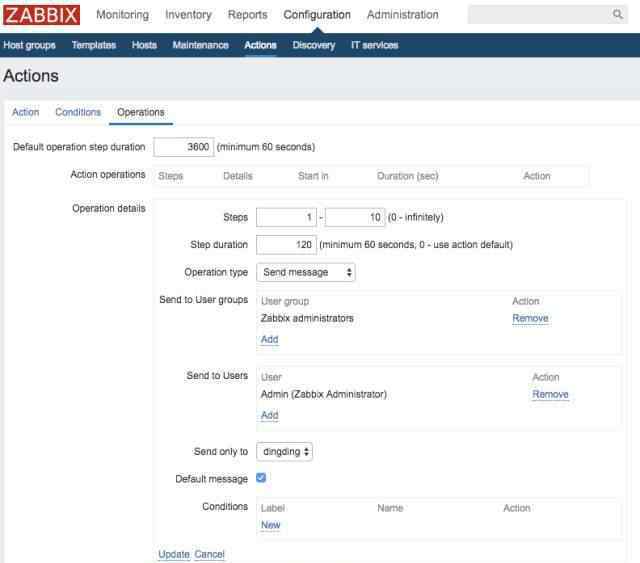Click New under Conditions
The width and height of the screenshot is (640, 563).
click(x=271, y=525)
